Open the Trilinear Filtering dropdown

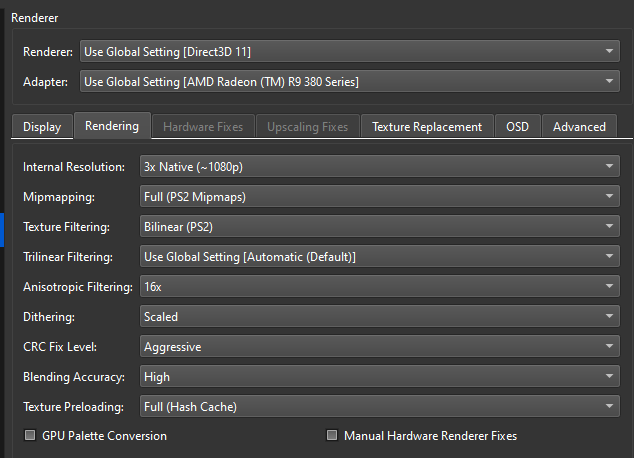[379, 257]
